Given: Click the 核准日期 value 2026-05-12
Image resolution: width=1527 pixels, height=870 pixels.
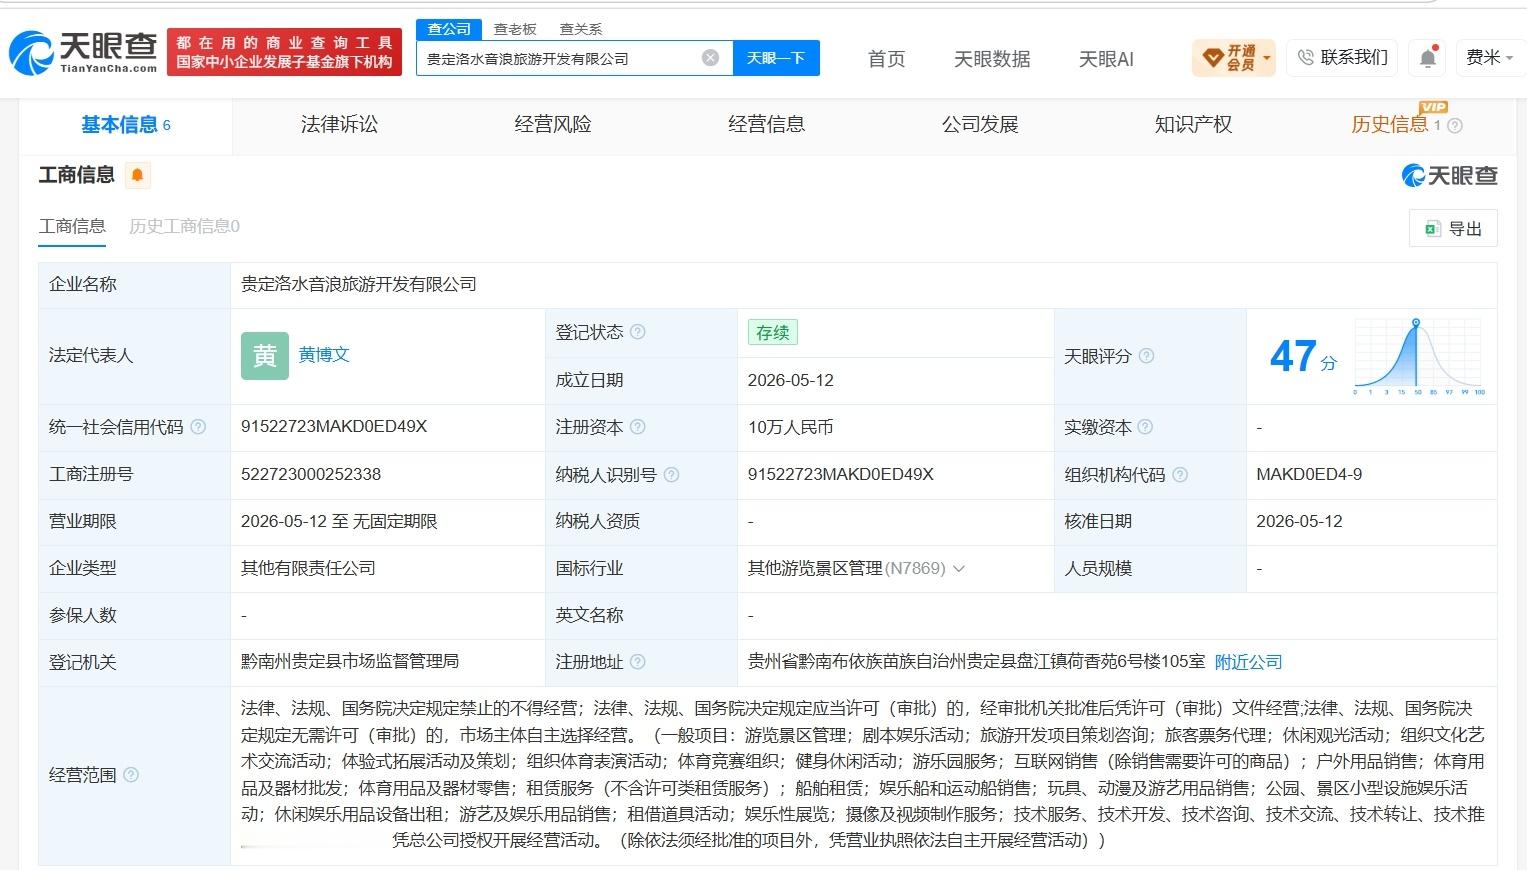Looking at the screenshot, I should (x=1299, y=521).
